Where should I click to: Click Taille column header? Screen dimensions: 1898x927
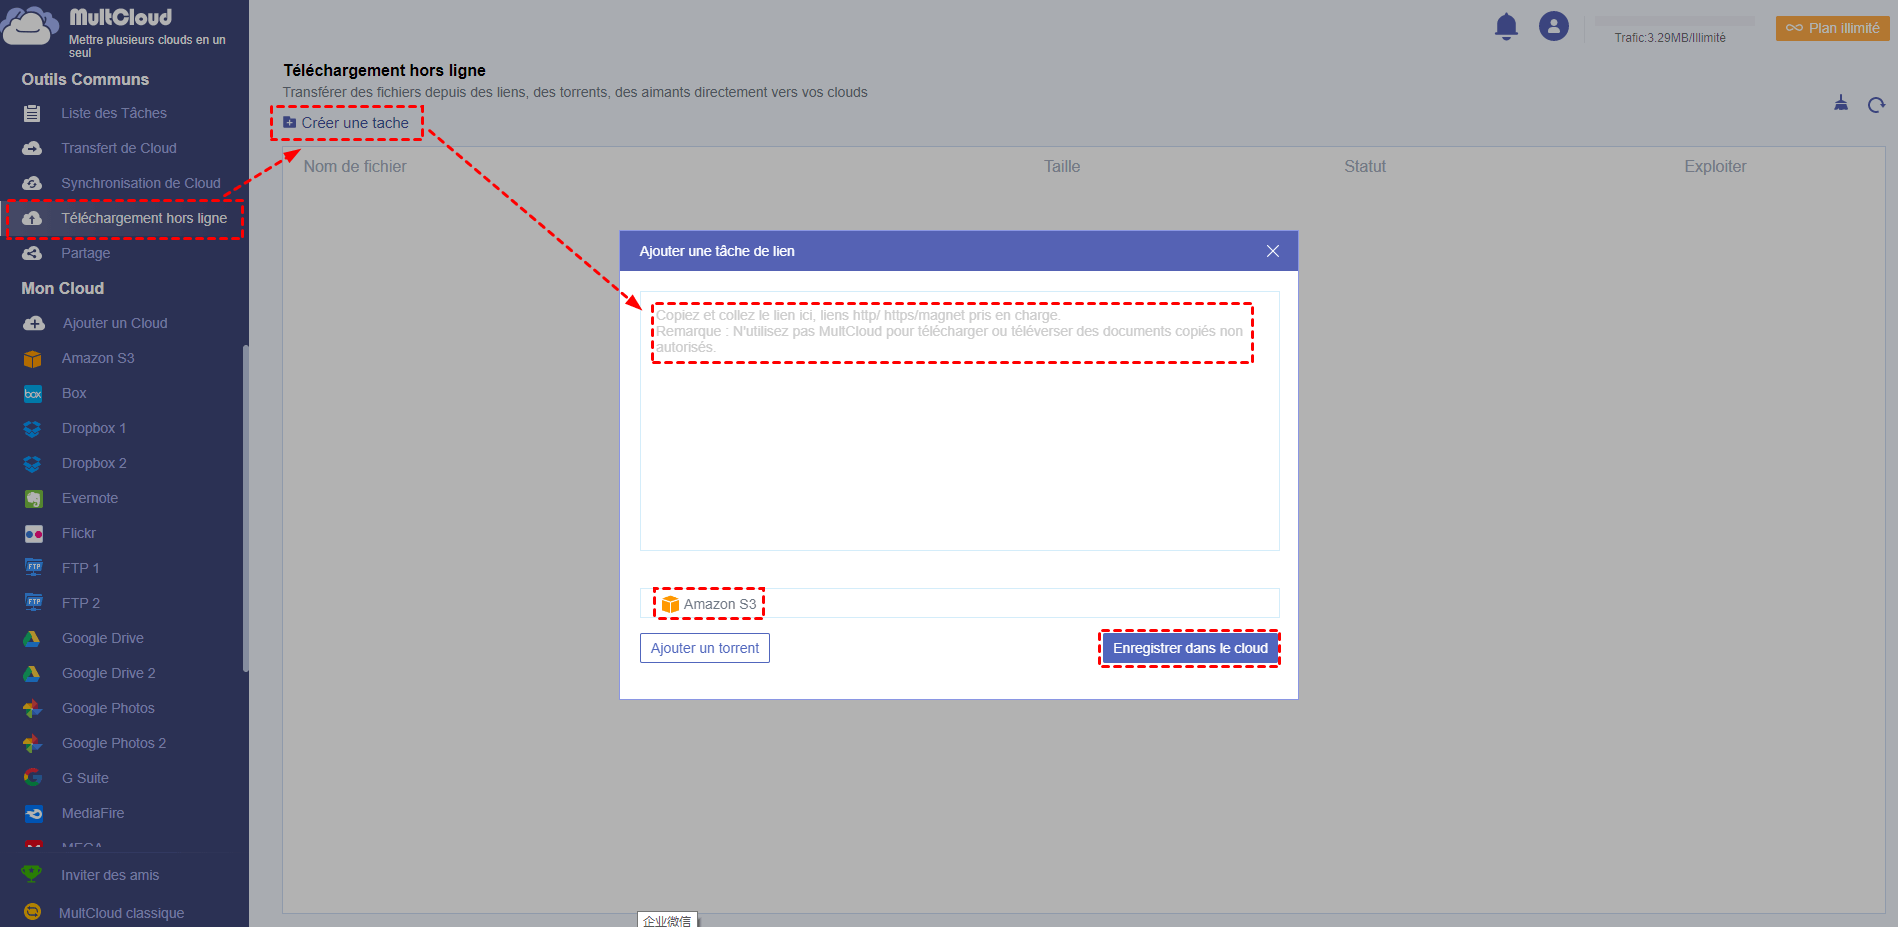point(1062,167)
